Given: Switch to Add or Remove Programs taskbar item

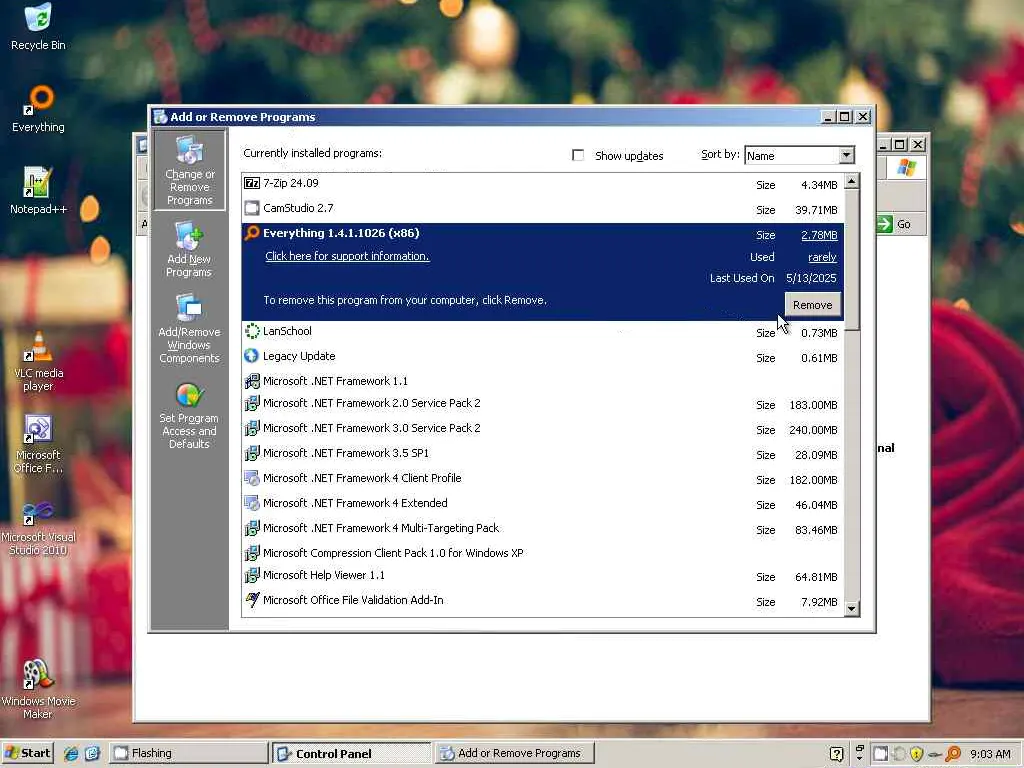Looking at the screenshot, I should point(514,753).
